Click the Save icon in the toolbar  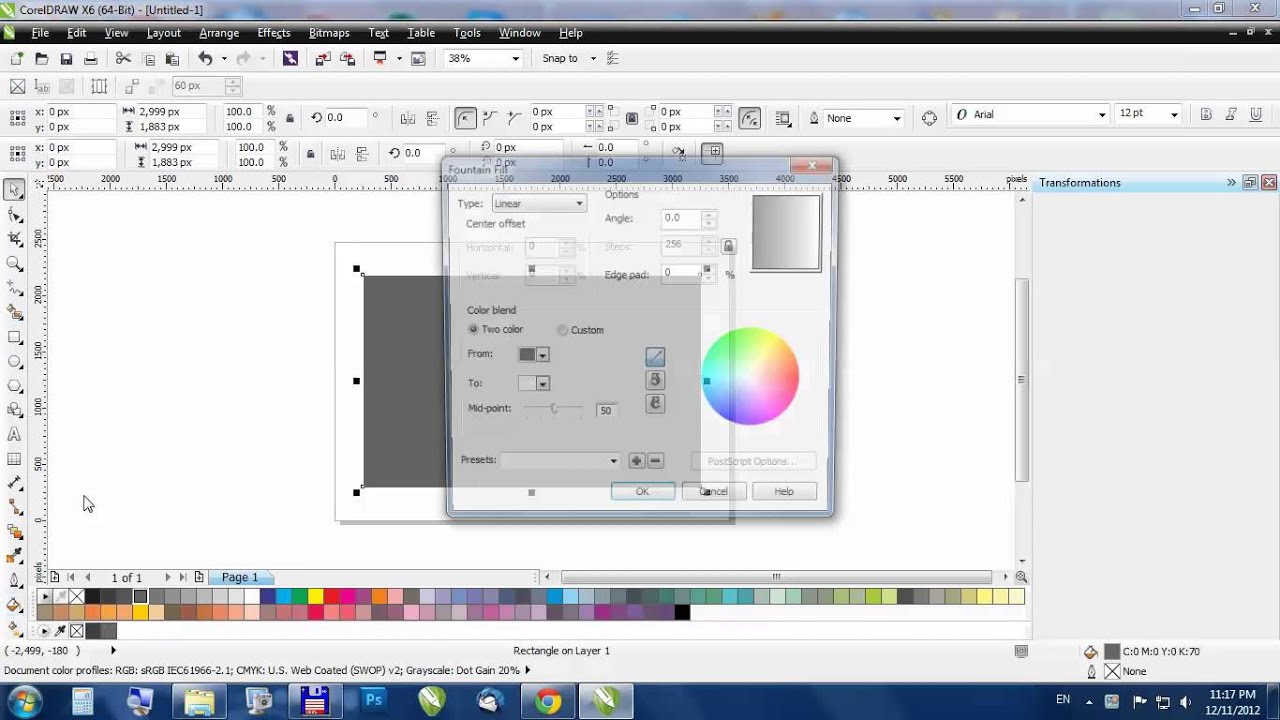66,59
